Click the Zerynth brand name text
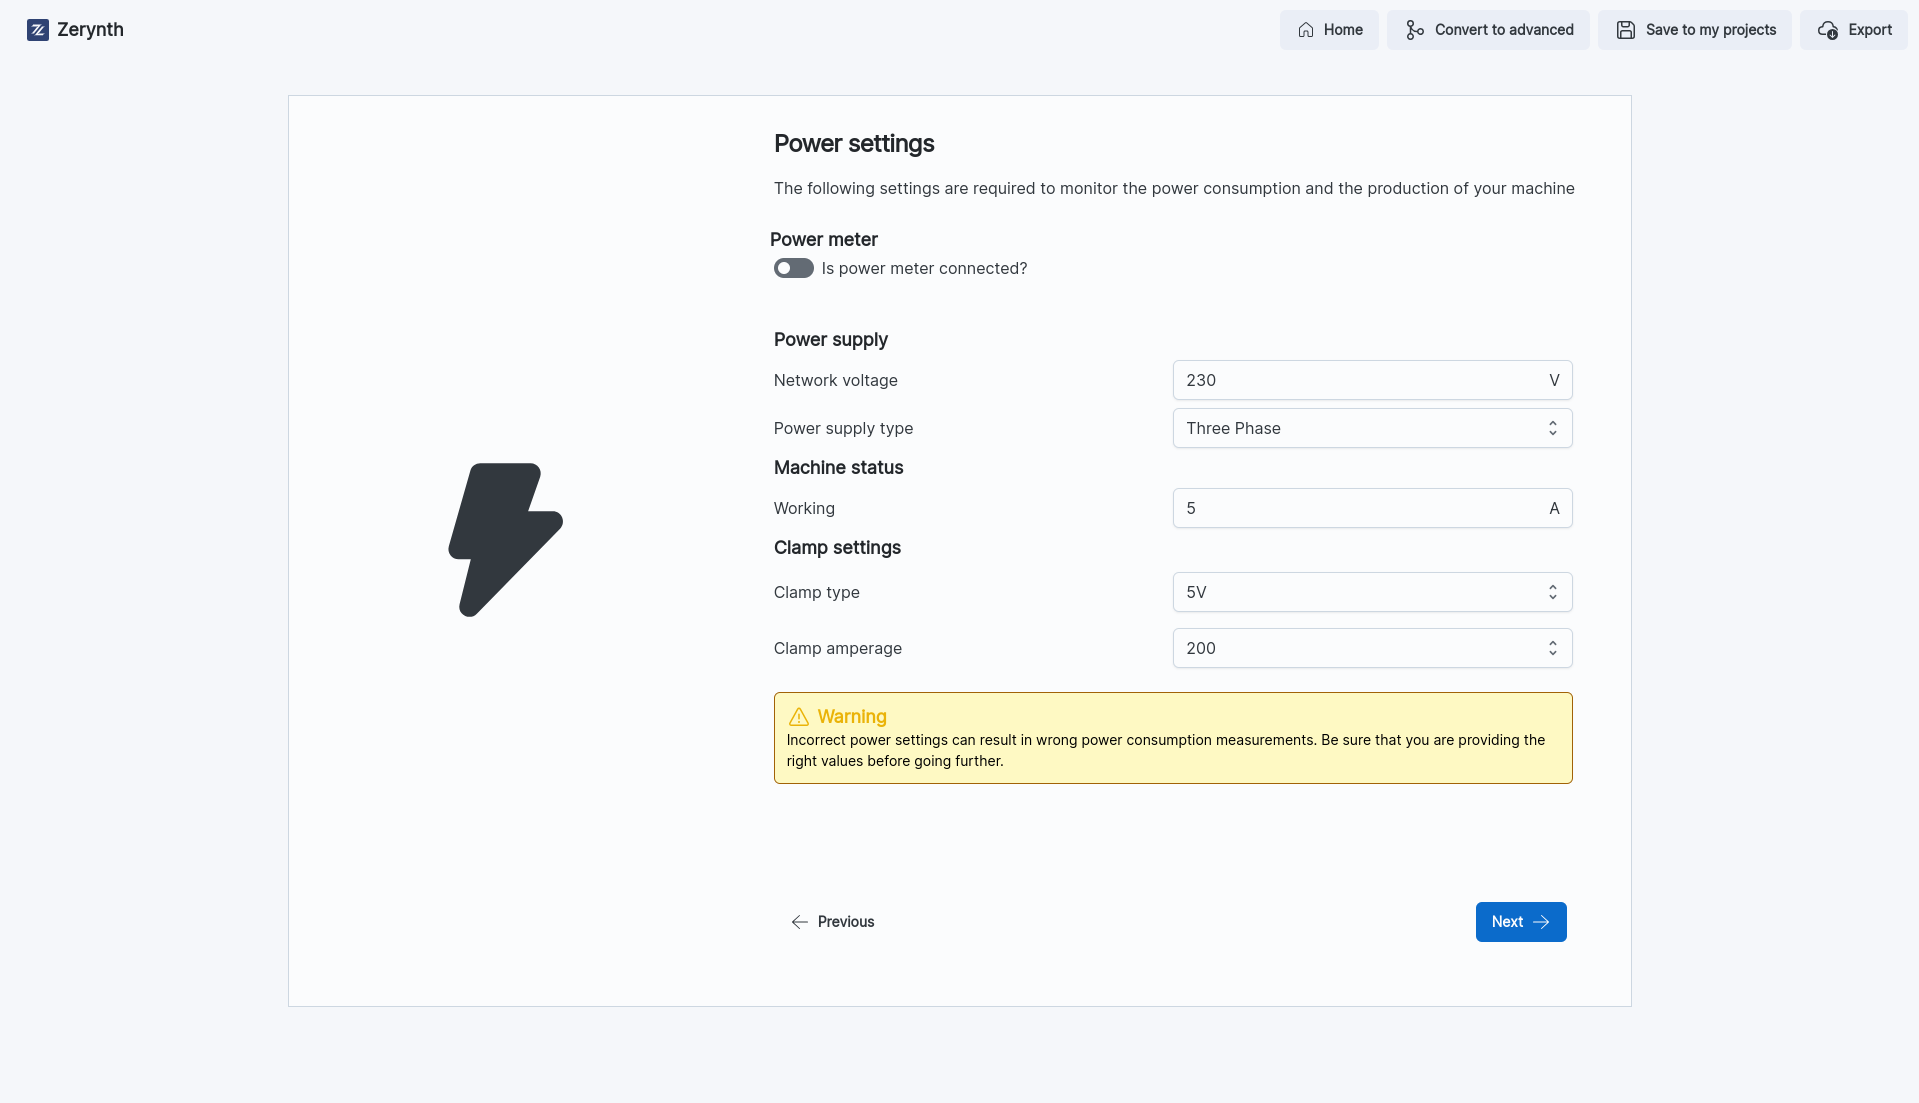Image resolution: width=1919 pixels, height=1103 pixels. 90,30
